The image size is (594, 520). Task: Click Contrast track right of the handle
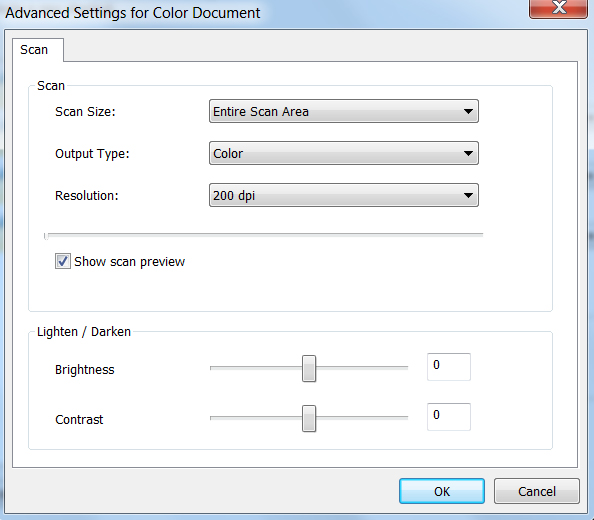tap(362, 417)
